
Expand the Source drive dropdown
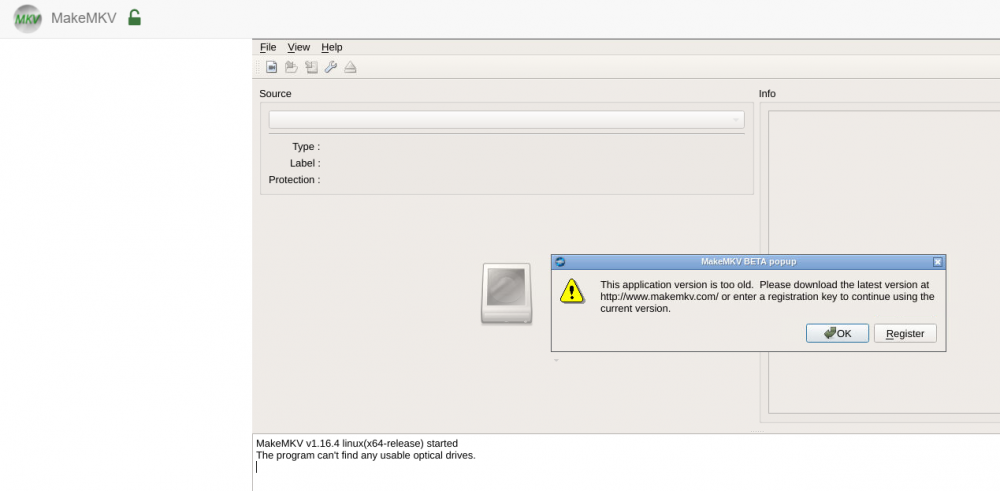click(506, 120)
